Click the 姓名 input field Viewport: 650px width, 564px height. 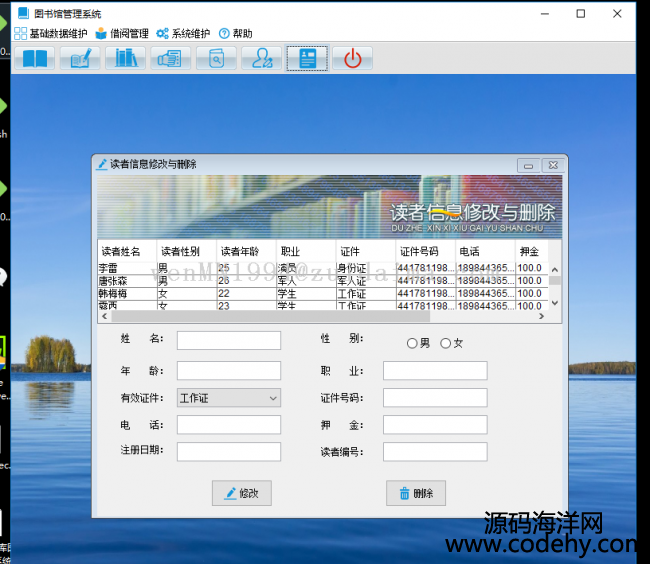pyautogui.click(x=229, y=341)
